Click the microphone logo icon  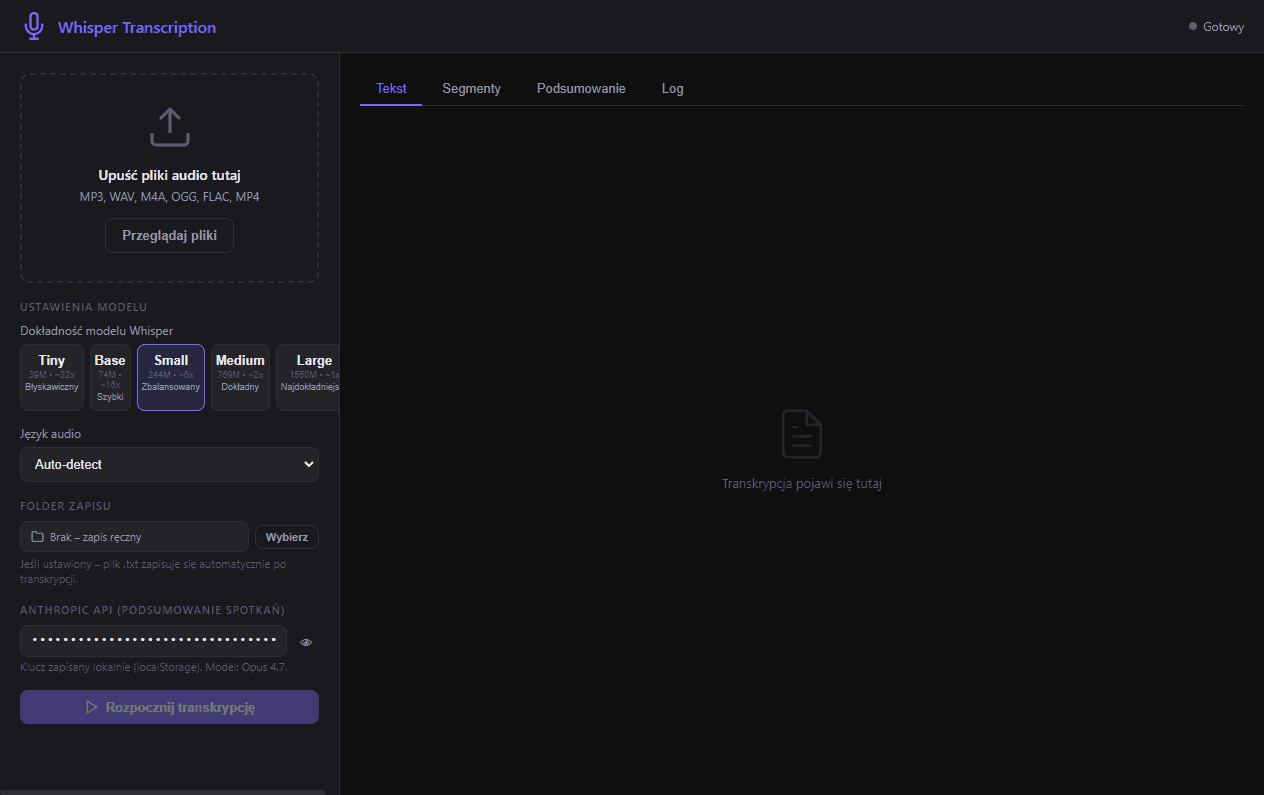pos(34,27)
